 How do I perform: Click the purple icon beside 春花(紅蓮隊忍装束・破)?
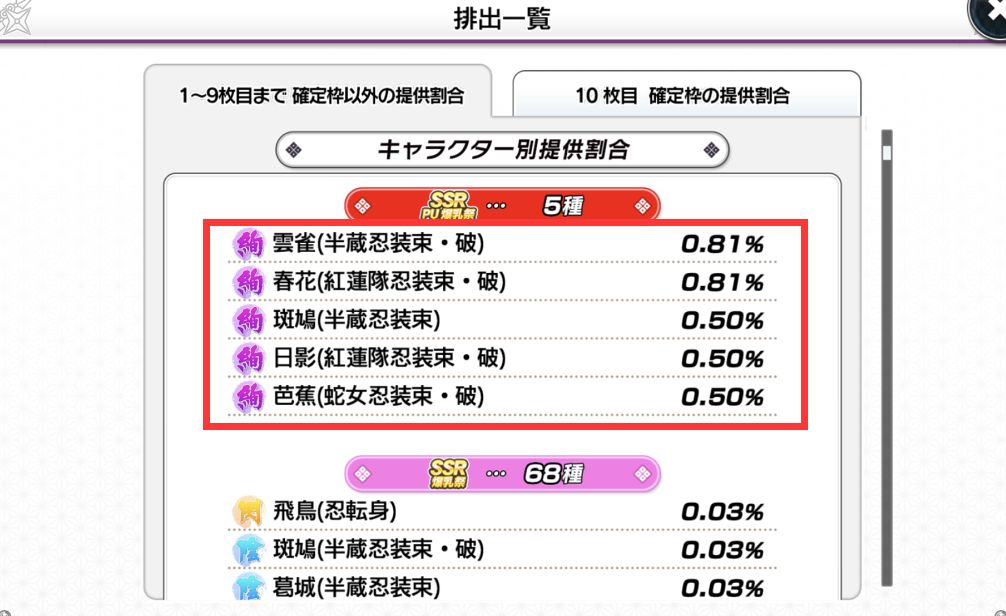pos(248,282)
